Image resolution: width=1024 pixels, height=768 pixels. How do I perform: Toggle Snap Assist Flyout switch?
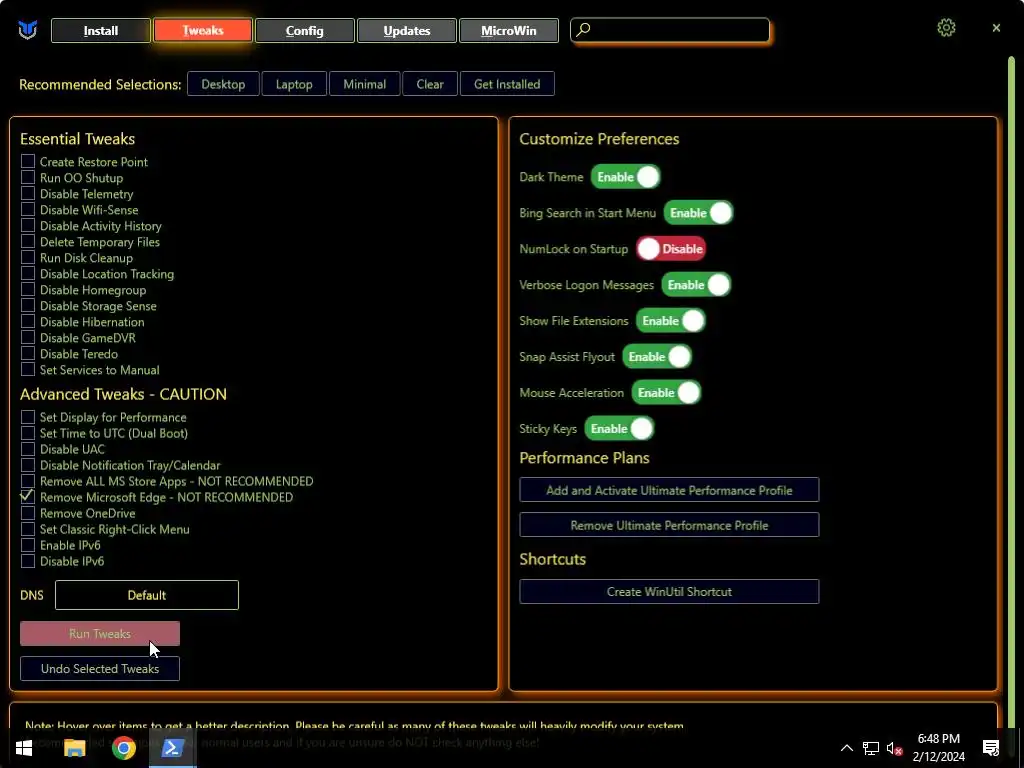point(657,357)
